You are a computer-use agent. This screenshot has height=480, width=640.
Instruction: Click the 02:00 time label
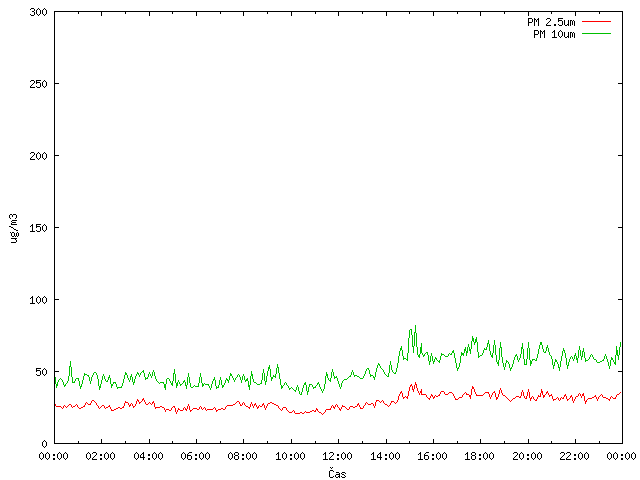click(x=100, y=456)
